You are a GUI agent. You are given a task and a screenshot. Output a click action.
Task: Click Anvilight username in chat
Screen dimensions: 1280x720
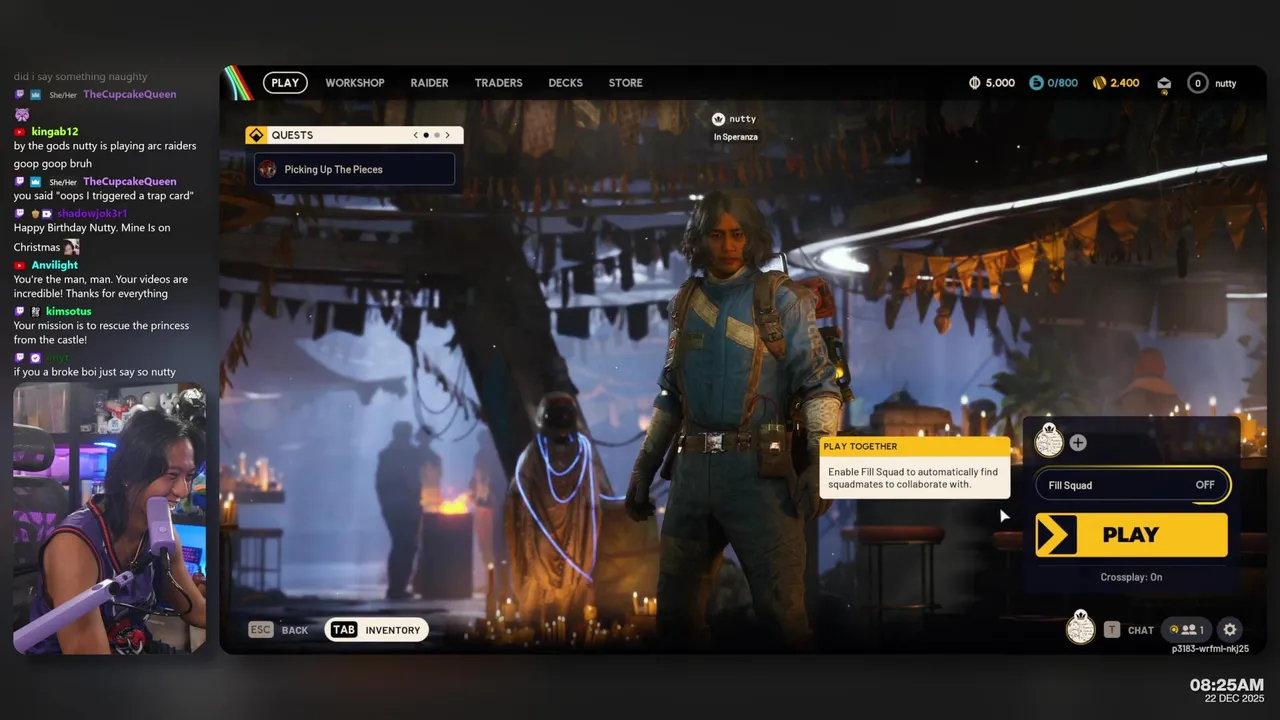point(55,265)
